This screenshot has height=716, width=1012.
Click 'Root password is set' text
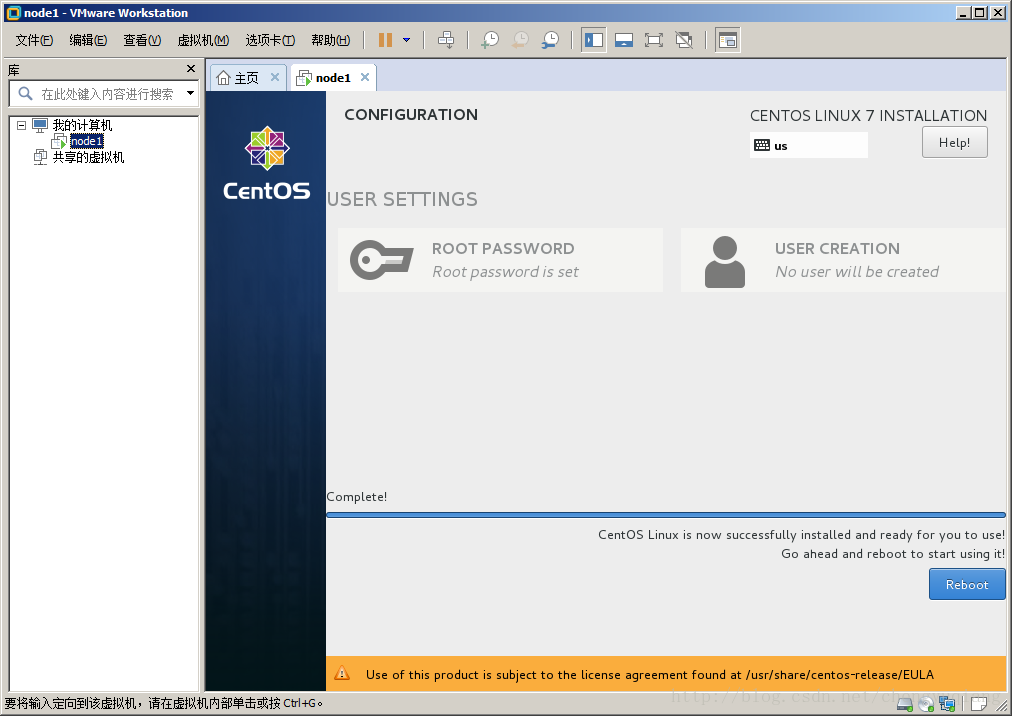[505, 272]
